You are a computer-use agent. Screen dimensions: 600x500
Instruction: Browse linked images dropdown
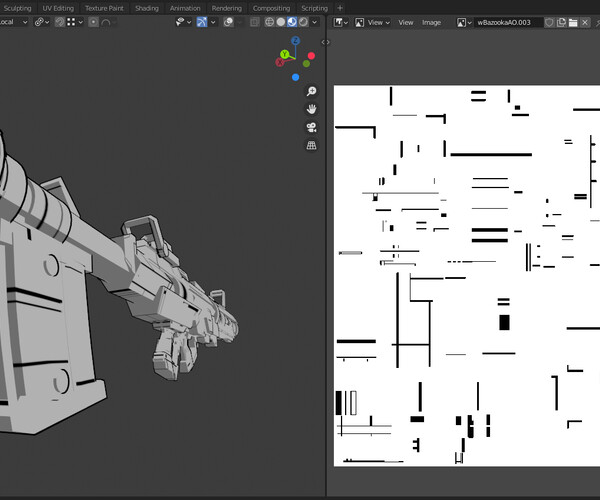(464, 23)
